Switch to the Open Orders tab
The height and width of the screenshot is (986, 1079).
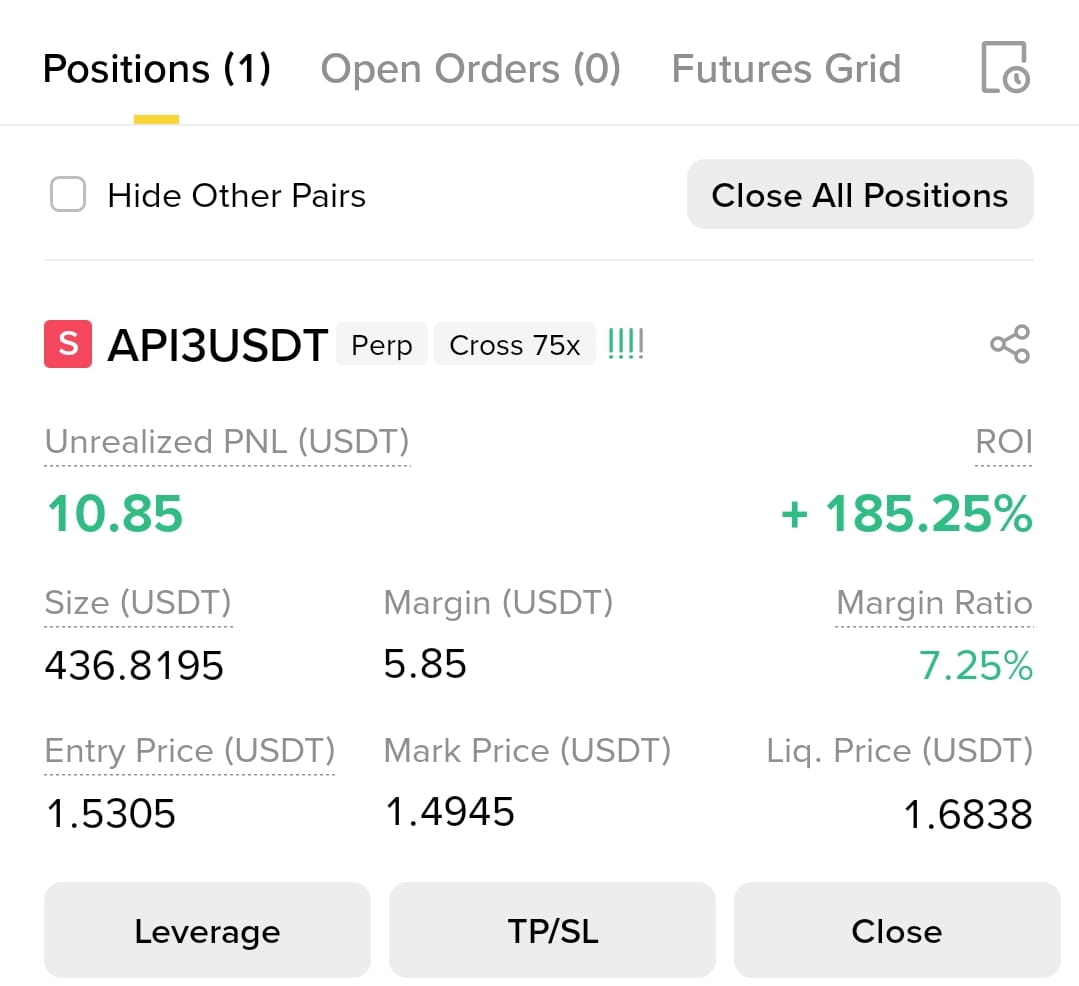471,69
